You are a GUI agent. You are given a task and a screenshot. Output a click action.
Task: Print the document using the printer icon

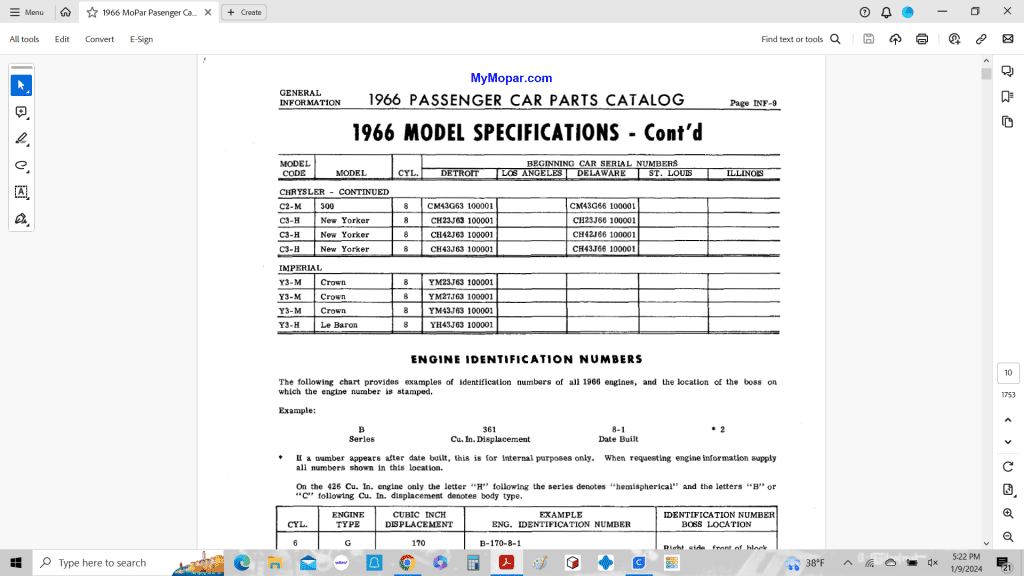tap(922, 39)
